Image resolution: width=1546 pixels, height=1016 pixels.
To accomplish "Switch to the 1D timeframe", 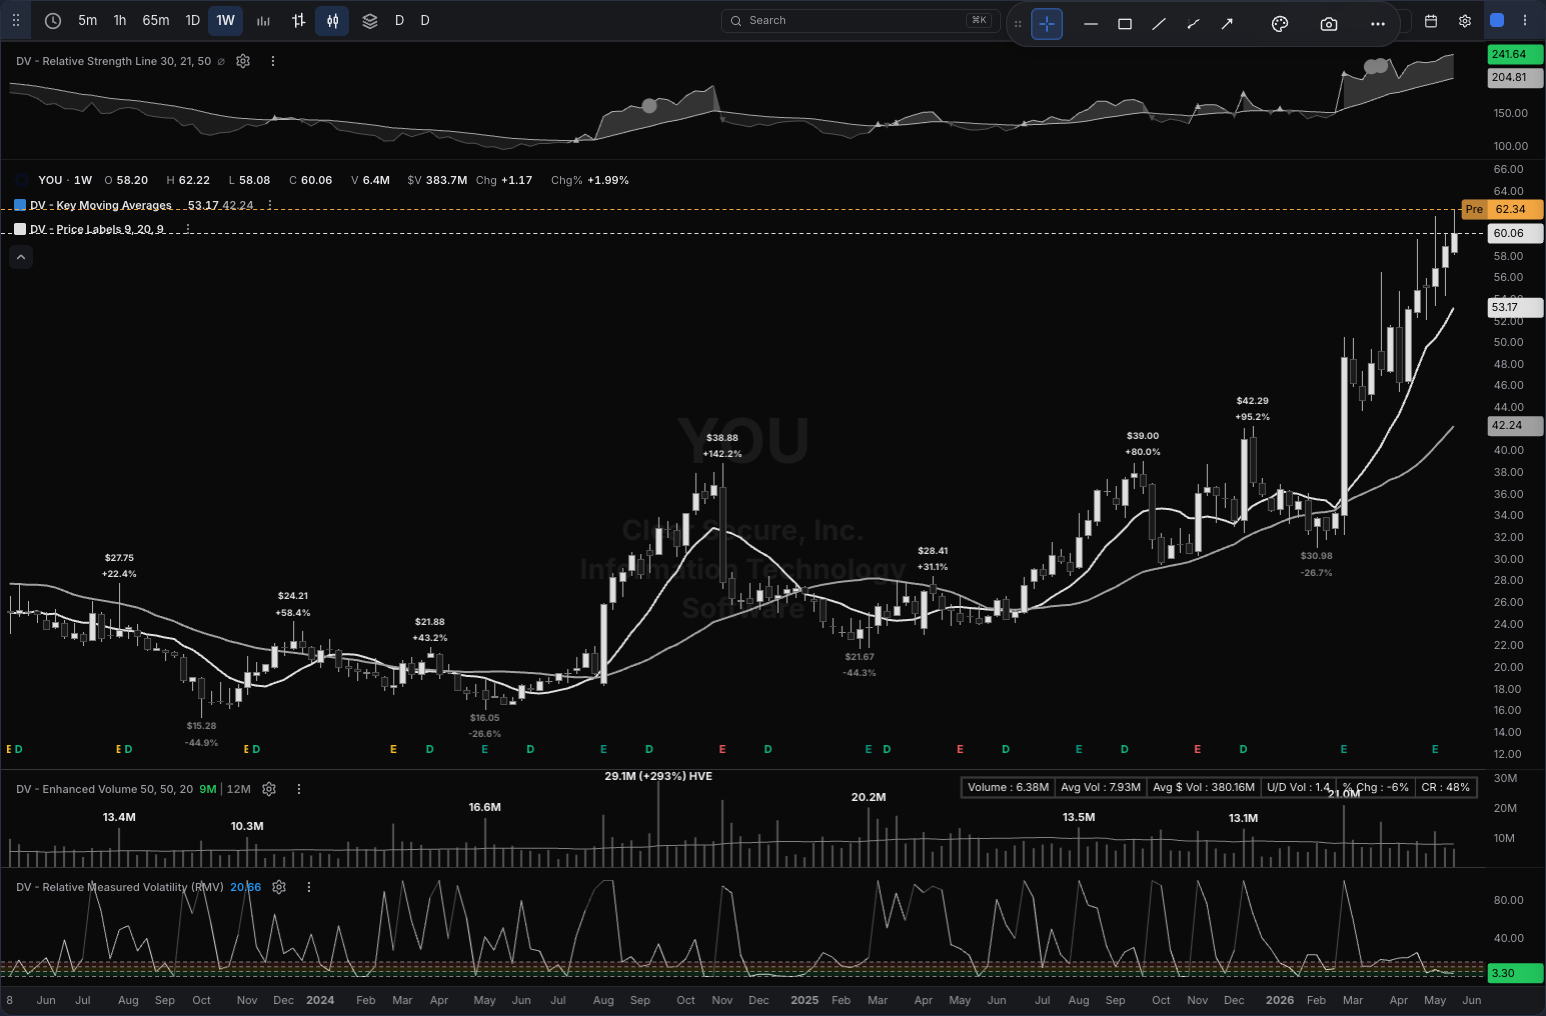I will 193,20.
